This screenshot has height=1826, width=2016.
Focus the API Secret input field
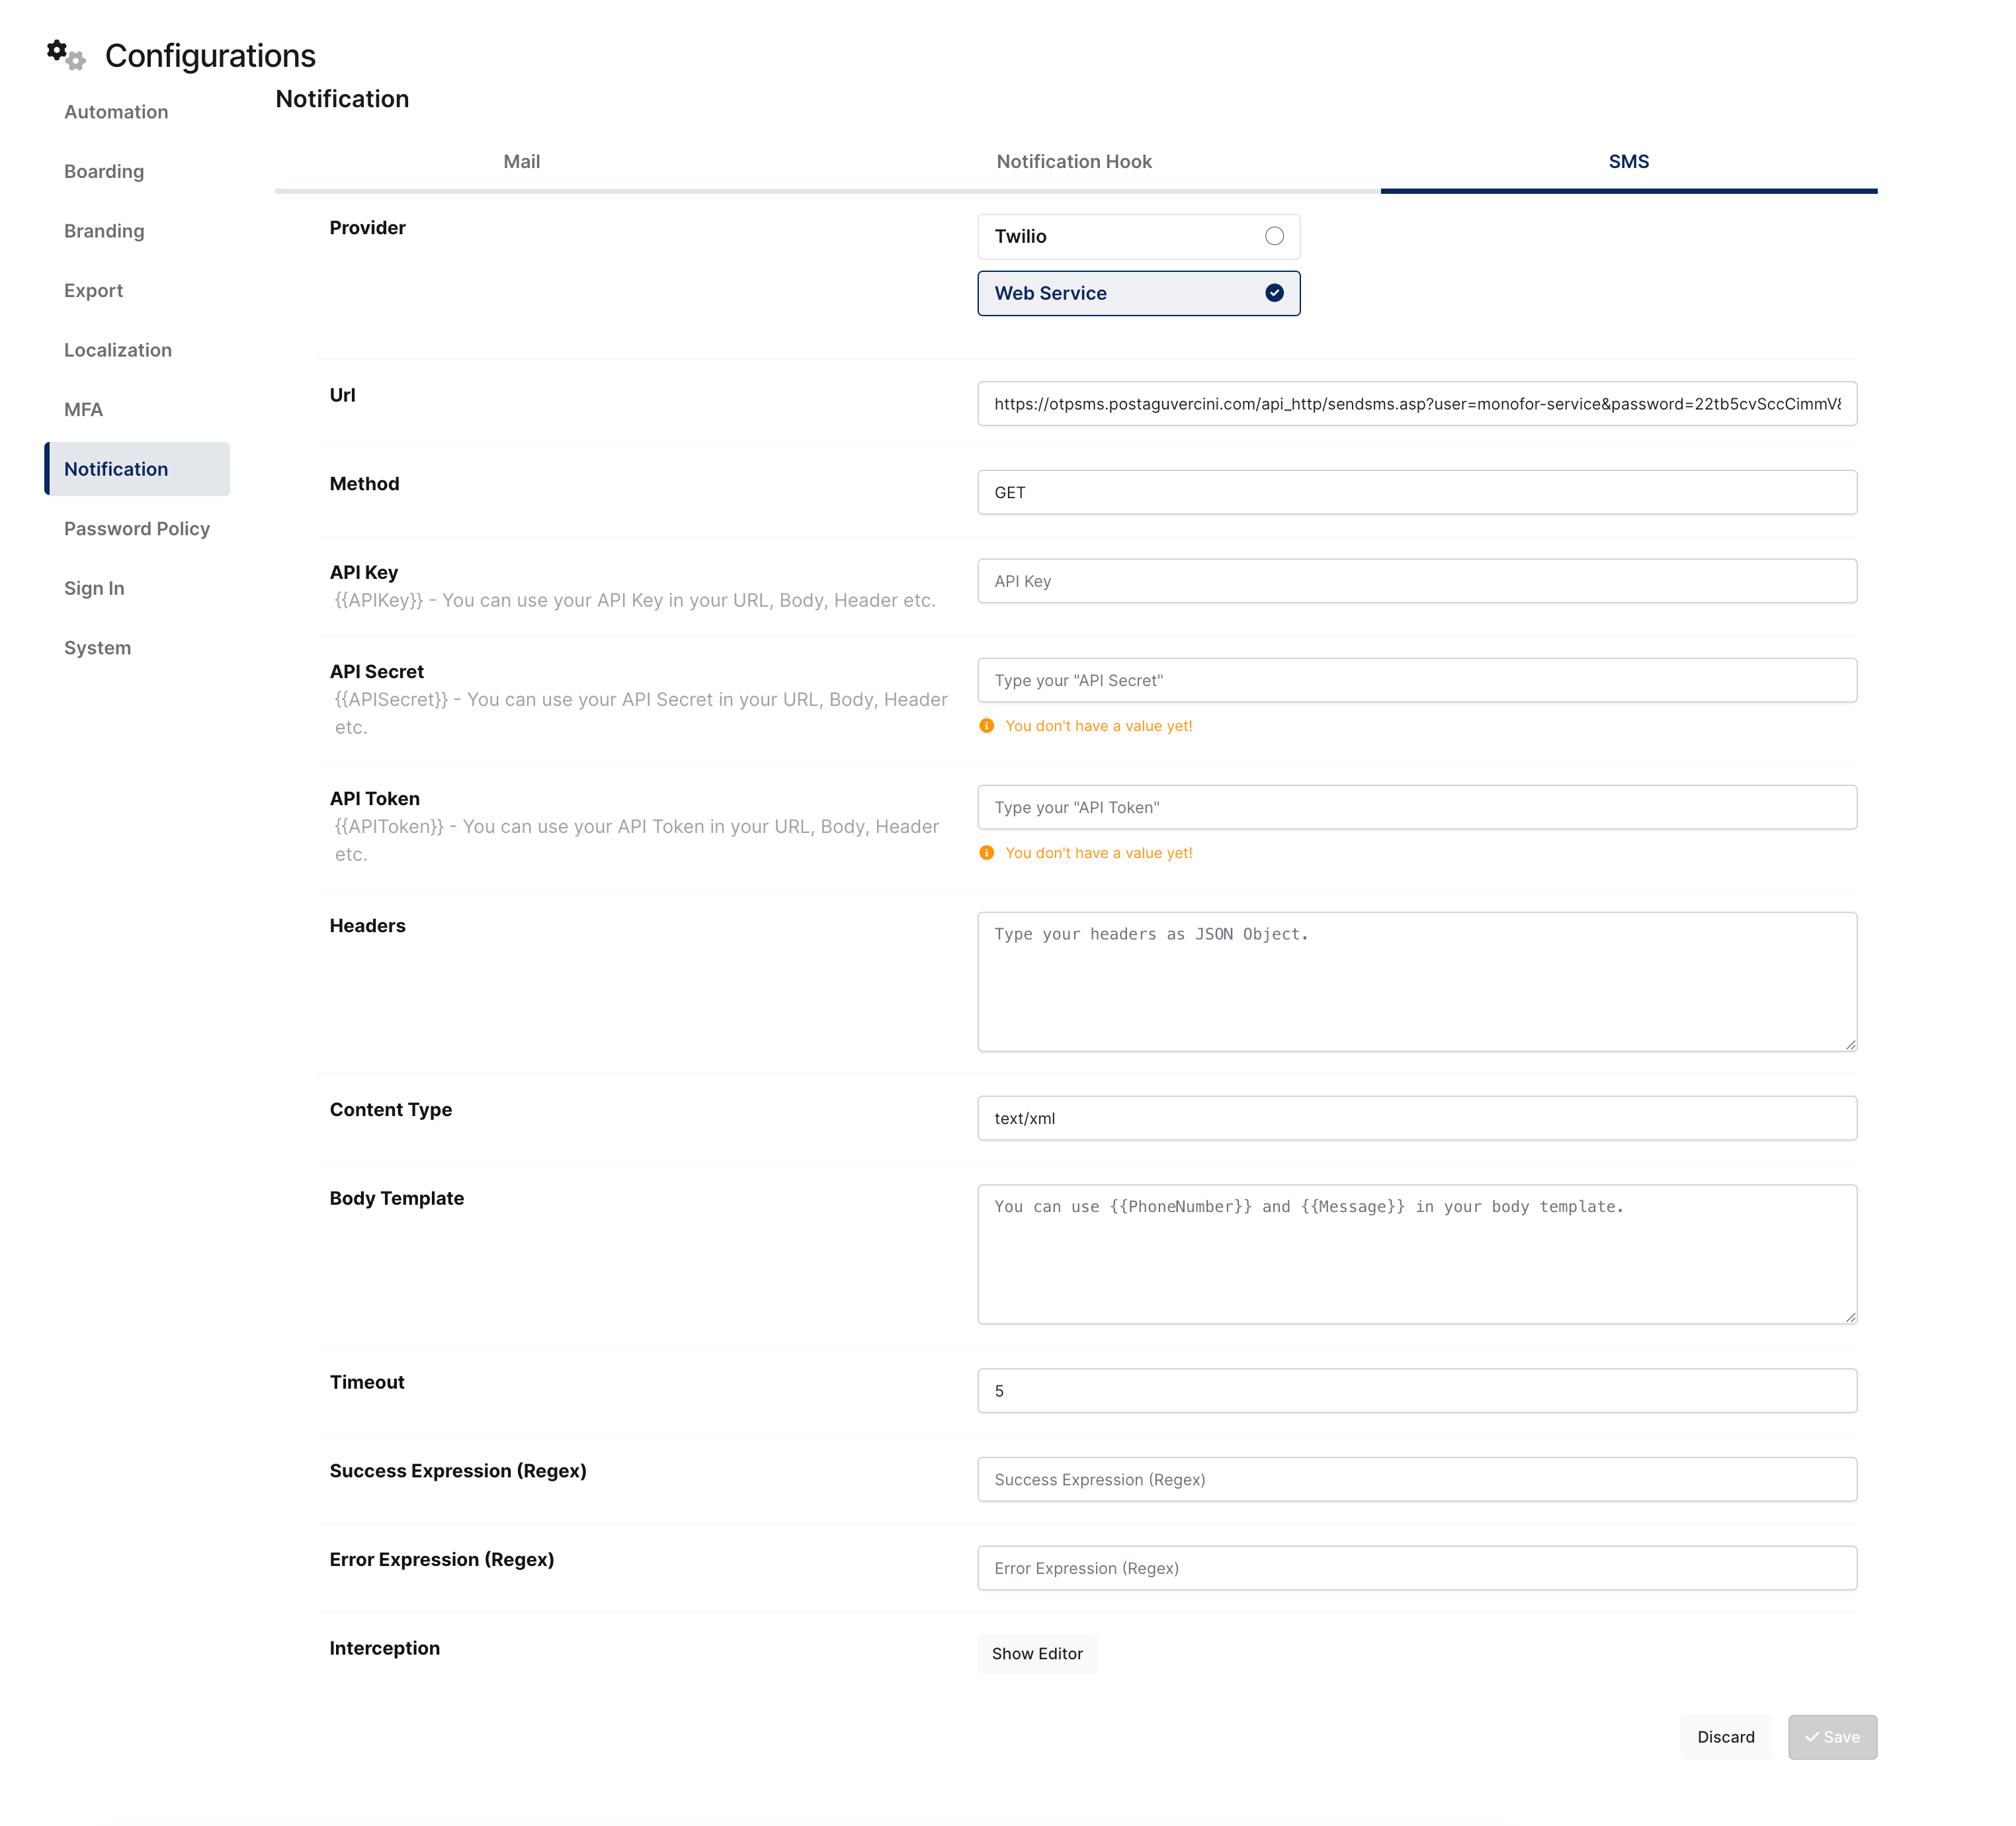tap(1417, 680)
